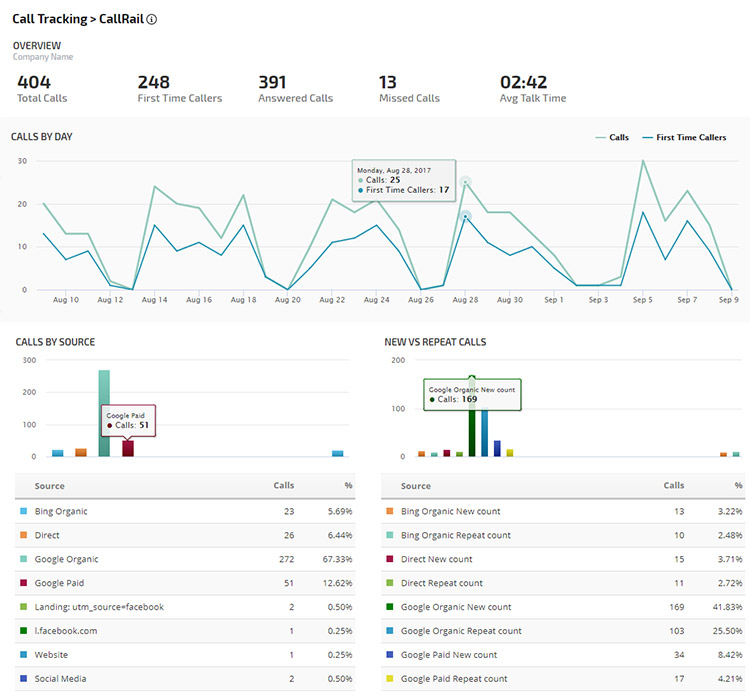750x696 pixels.
Task: Click the Avg Talk Time overview metric
Action: (532, 88)
